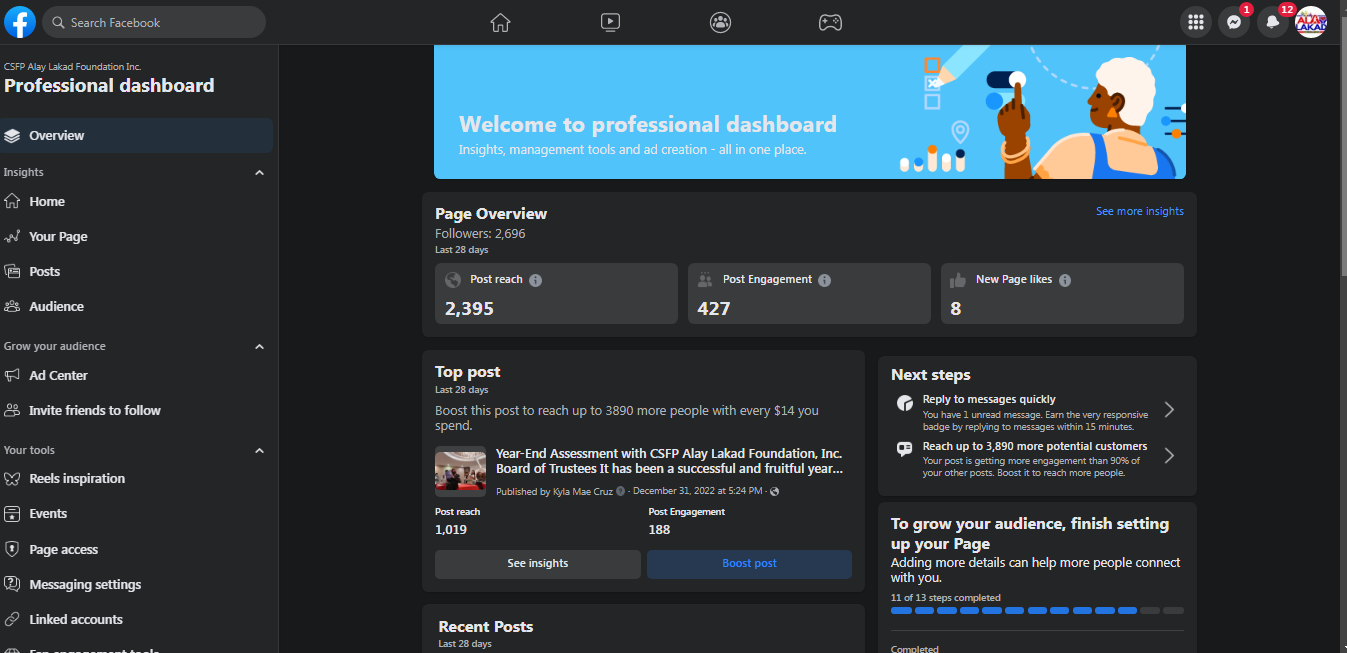Click the Post reach info icon
This screenshot has width=1347, height=653.
[536, 280]
